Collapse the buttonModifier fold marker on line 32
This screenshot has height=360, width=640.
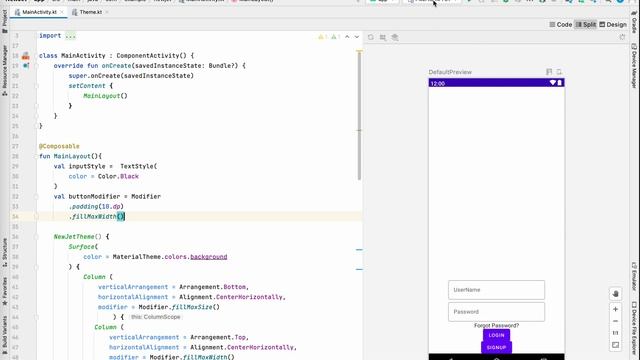pyautogui.click(x=36, y=196)
